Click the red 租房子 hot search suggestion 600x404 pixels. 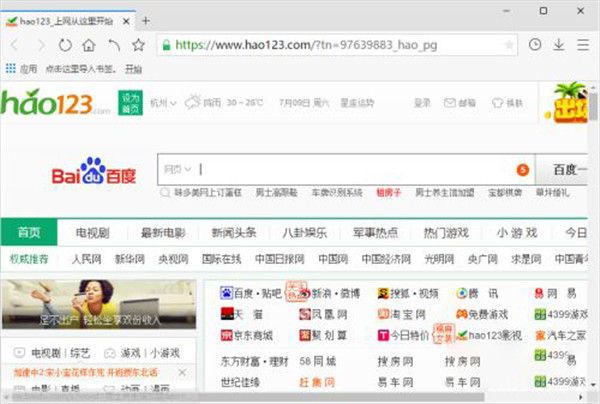[388, 192]
